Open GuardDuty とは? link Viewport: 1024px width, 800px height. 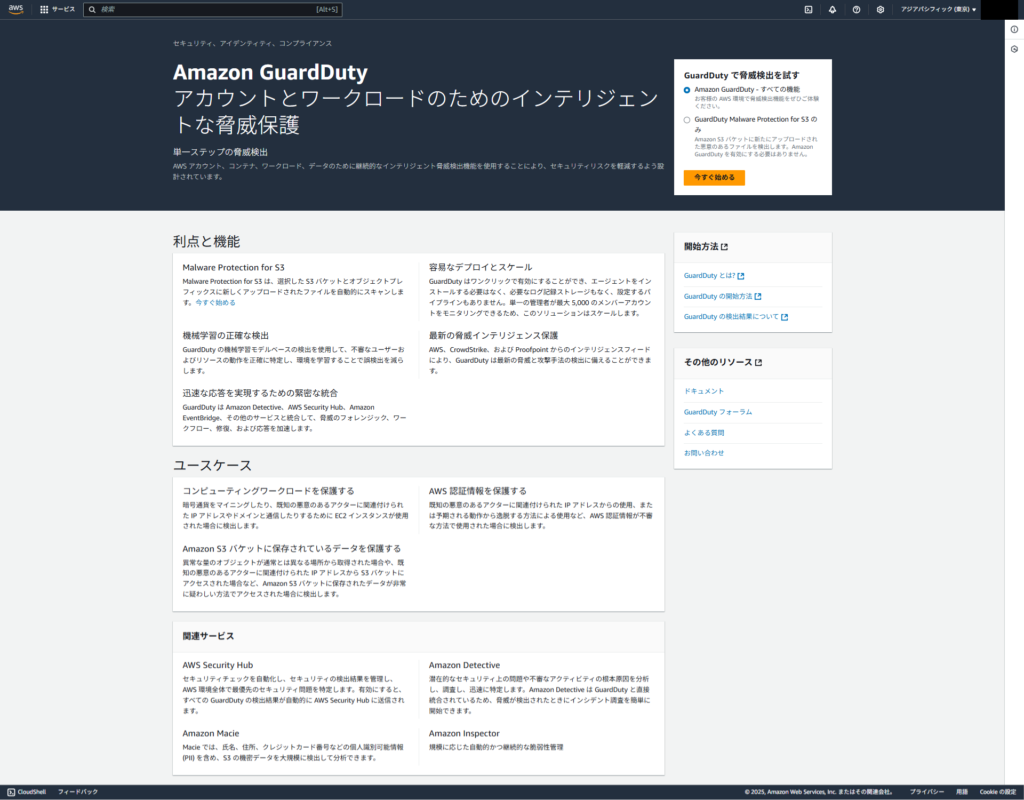[x=709, y=276]
